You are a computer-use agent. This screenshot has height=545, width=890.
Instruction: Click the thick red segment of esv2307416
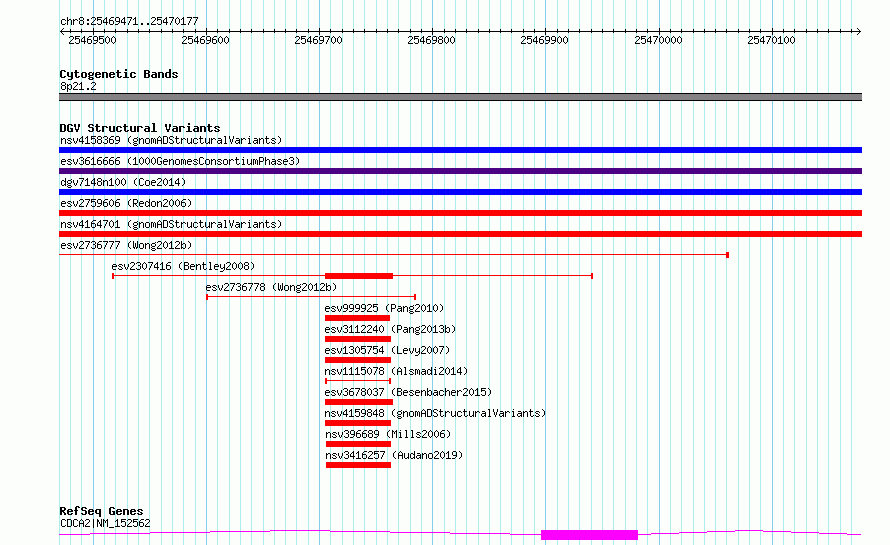pyautogui.click(x=359, y=276)
